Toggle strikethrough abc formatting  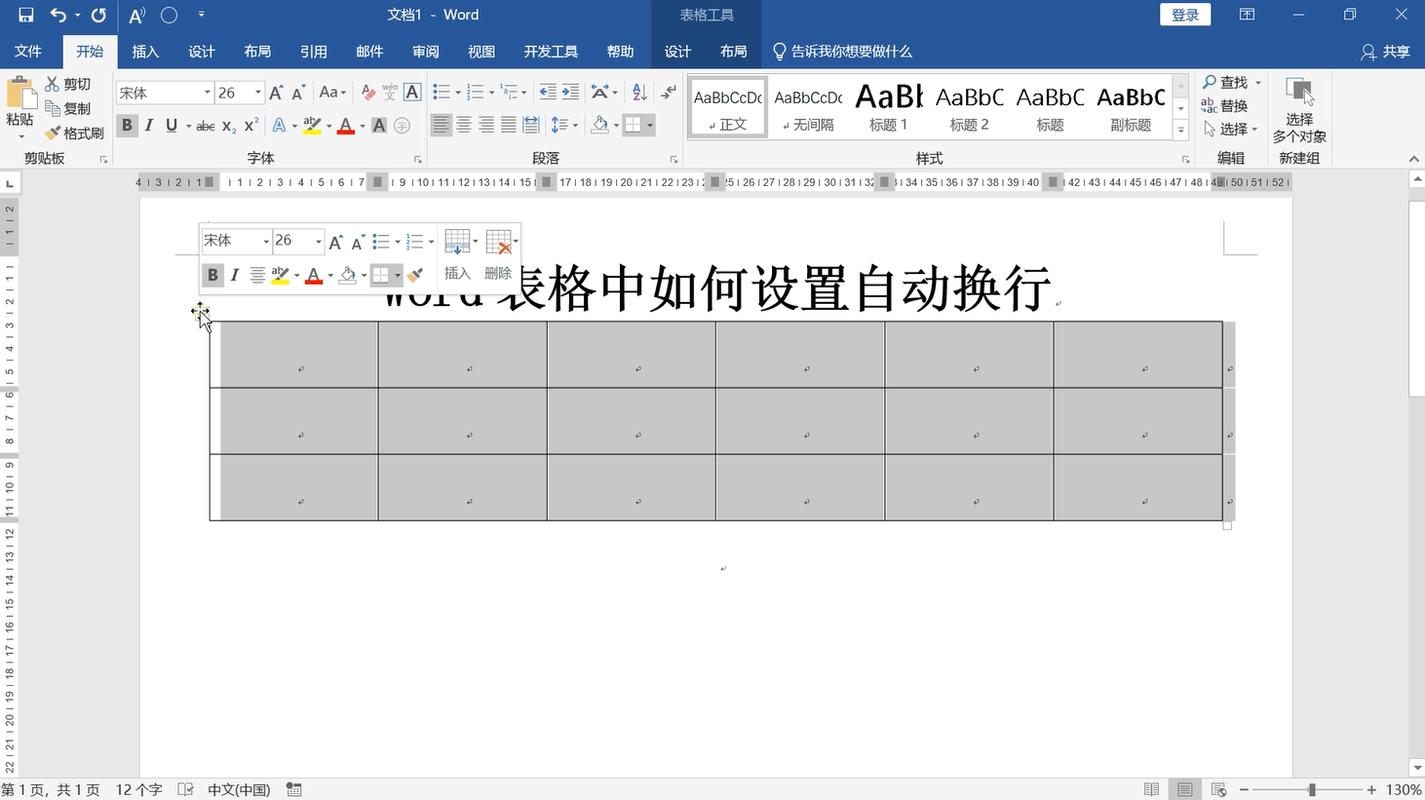pyautogui.click(x=205, y=125)
